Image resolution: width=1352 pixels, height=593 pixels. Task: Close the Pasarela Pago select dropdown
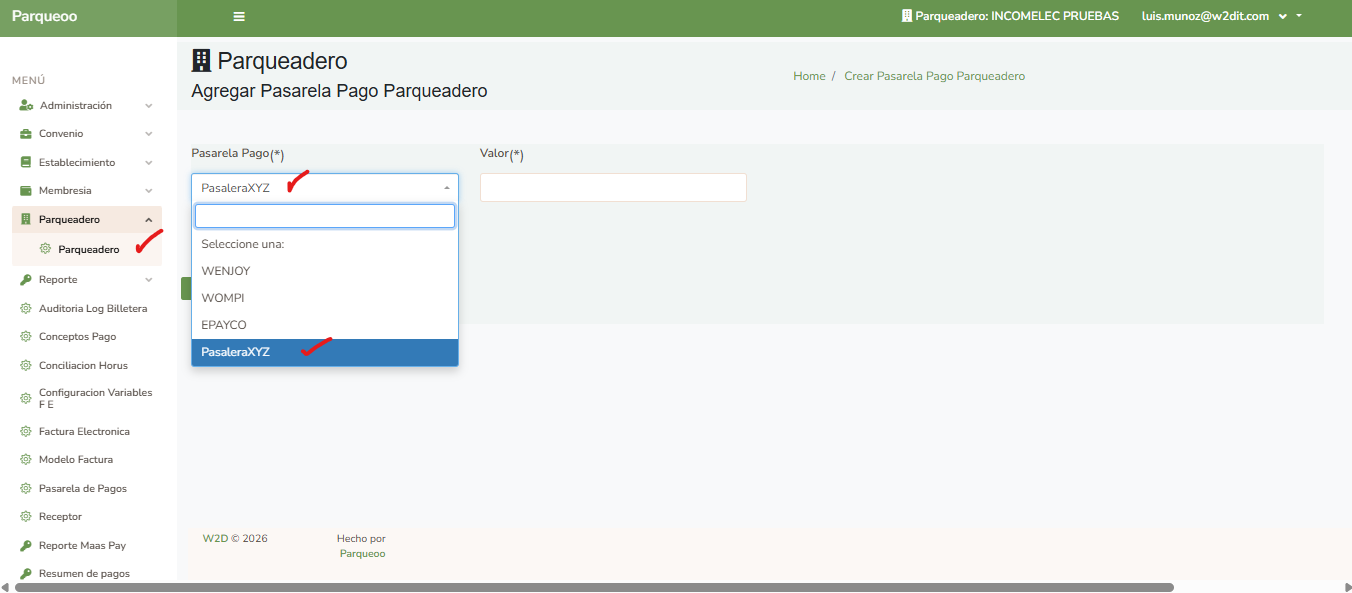(x=445, y=188)
